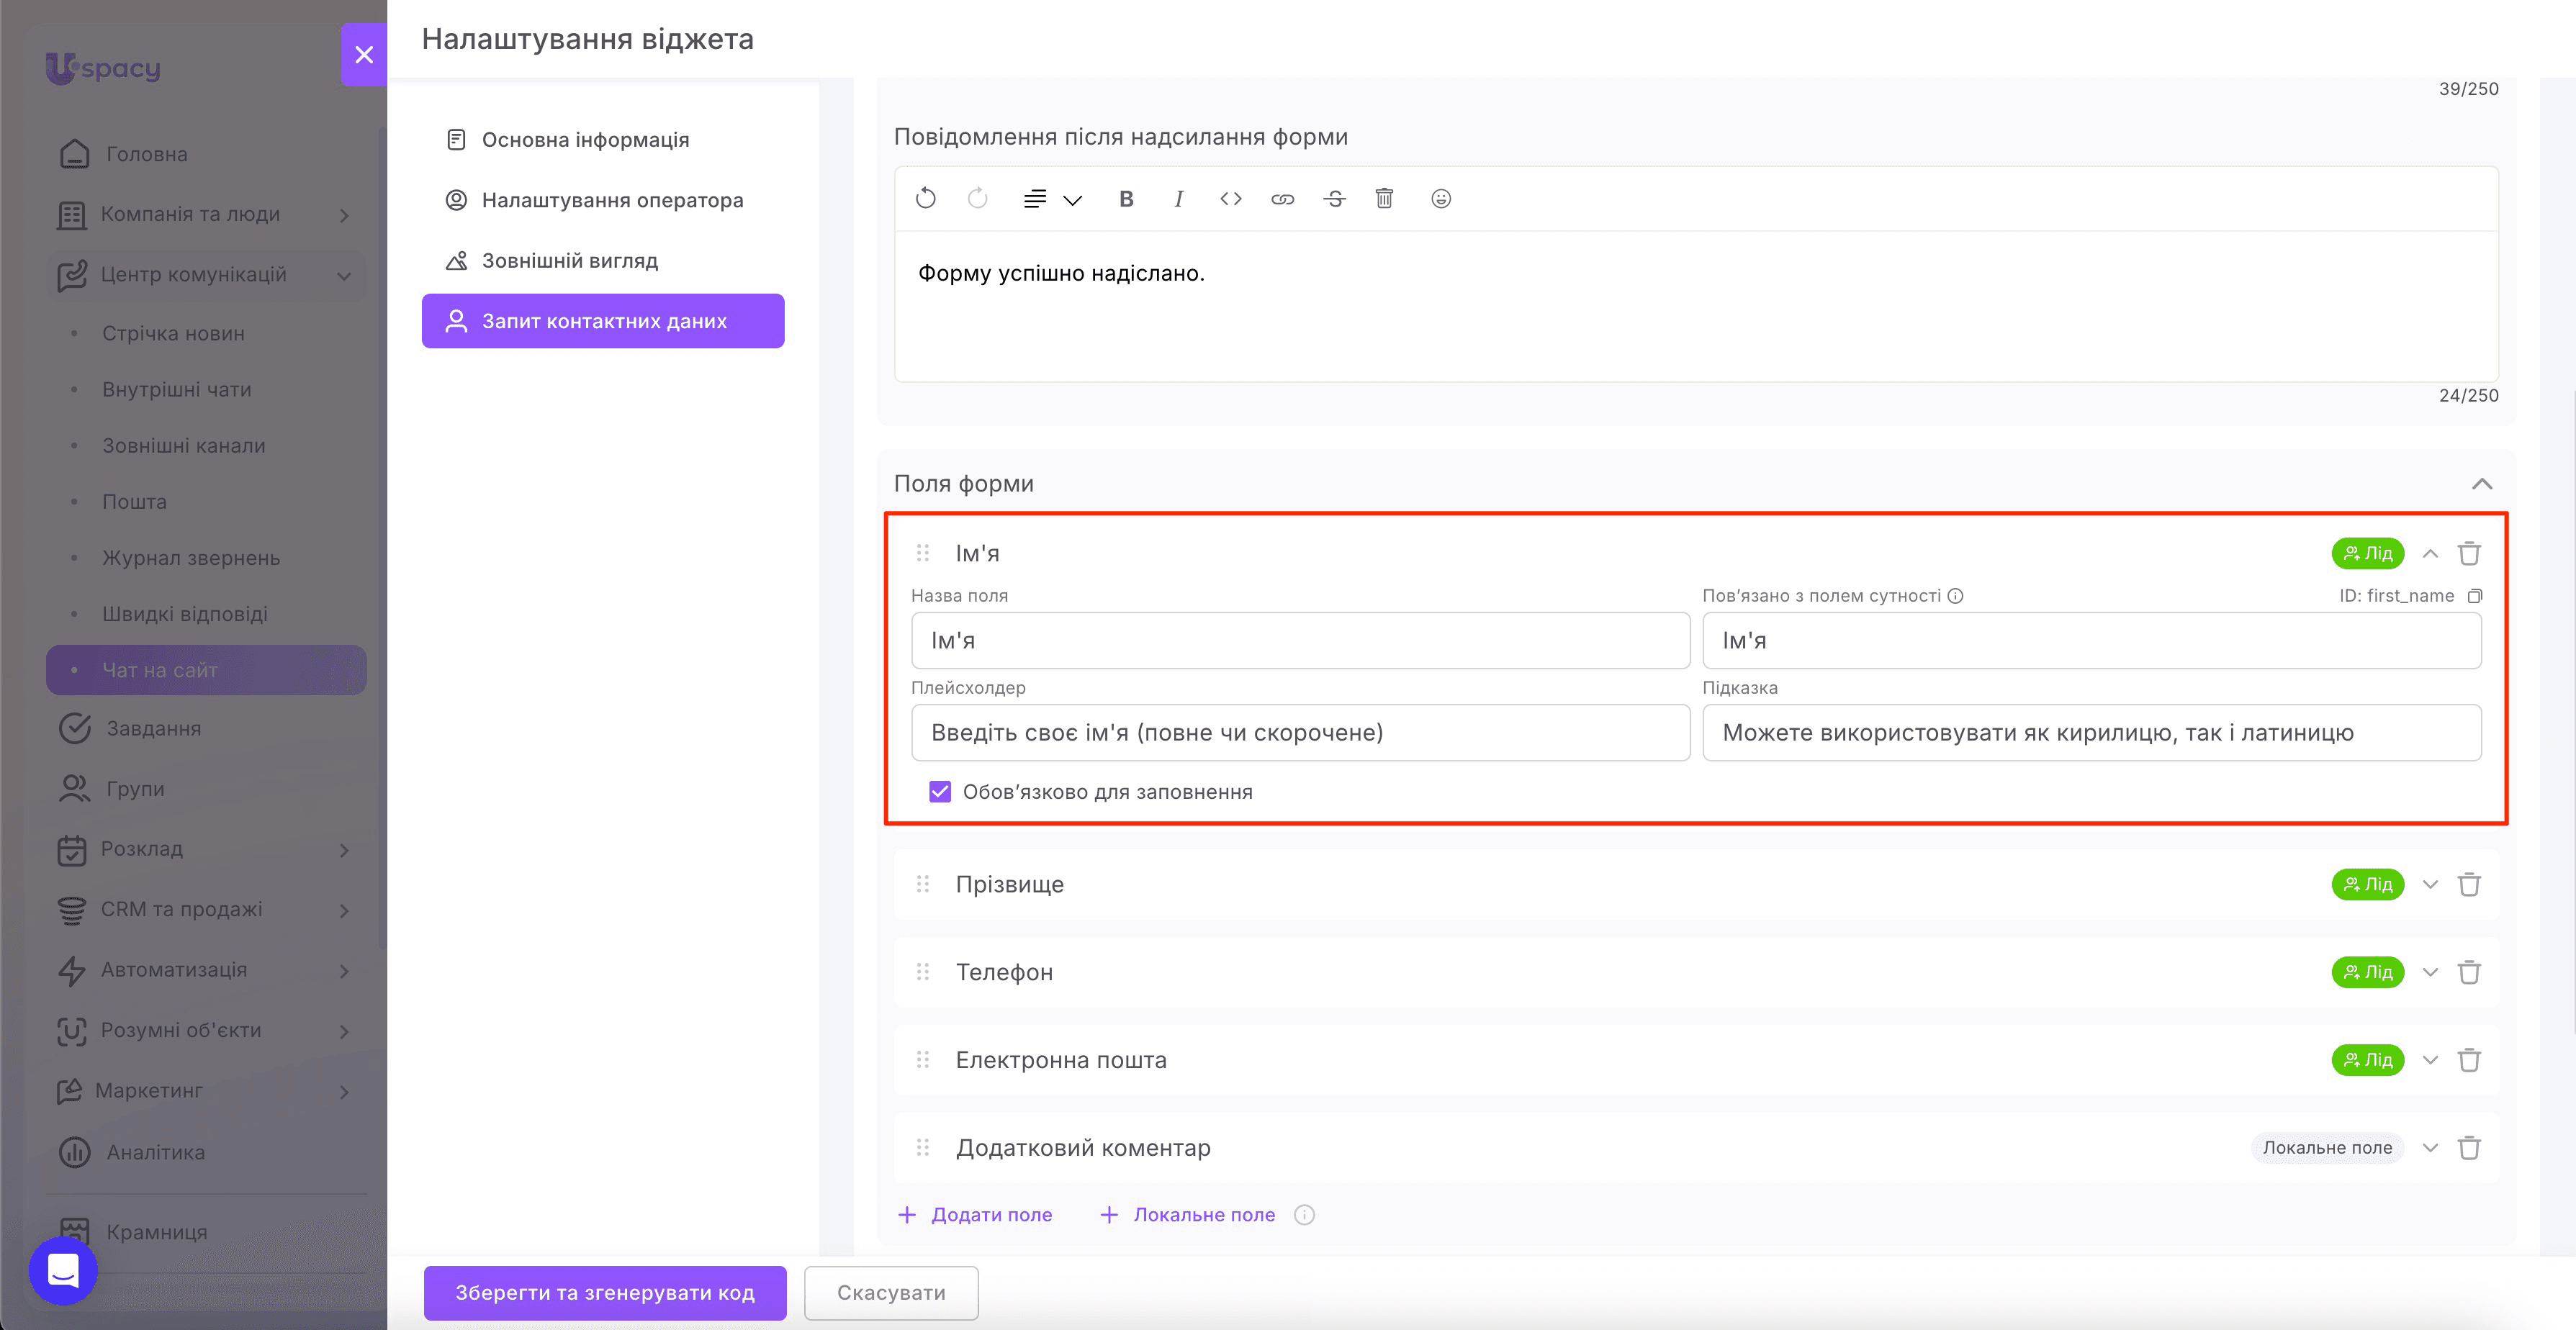Image resolution: width=2576 pixels, height=1330 pixels.
Task: Click the Додати поле link
Action: tap(975, 1215)
